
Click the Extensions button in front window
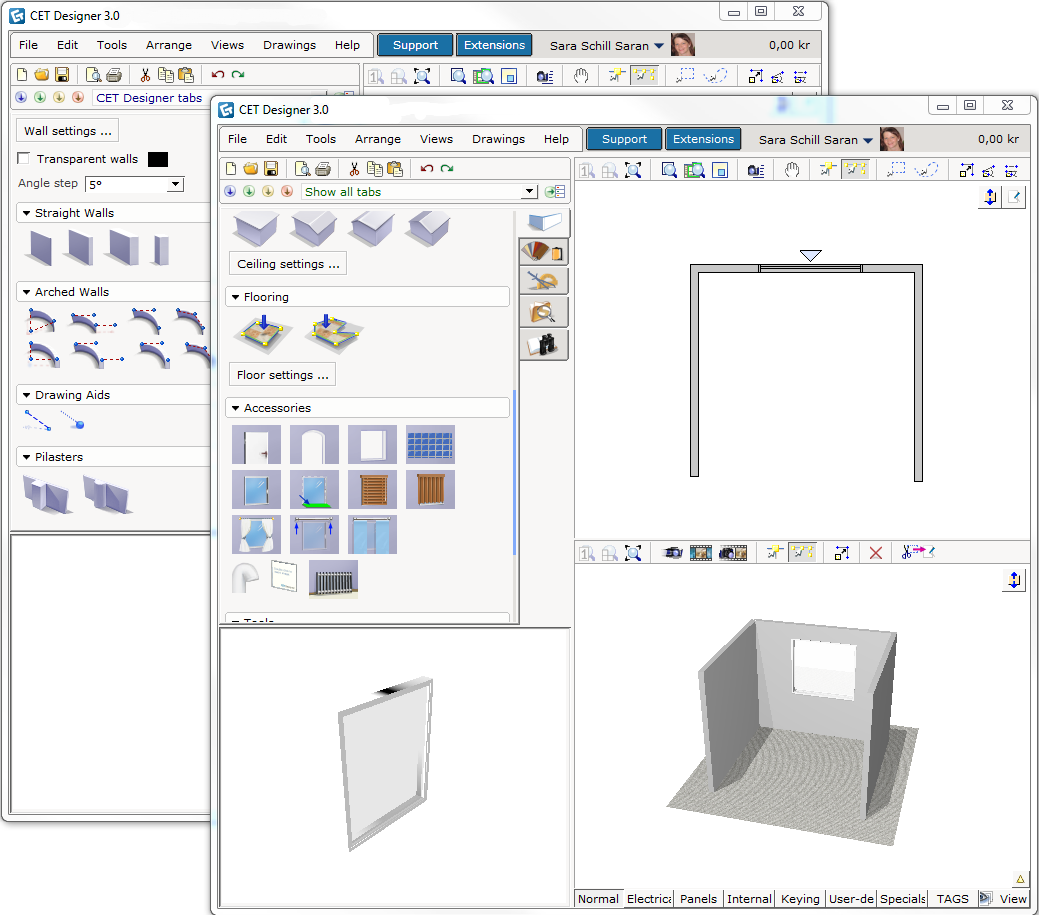[x=703, y=139]
